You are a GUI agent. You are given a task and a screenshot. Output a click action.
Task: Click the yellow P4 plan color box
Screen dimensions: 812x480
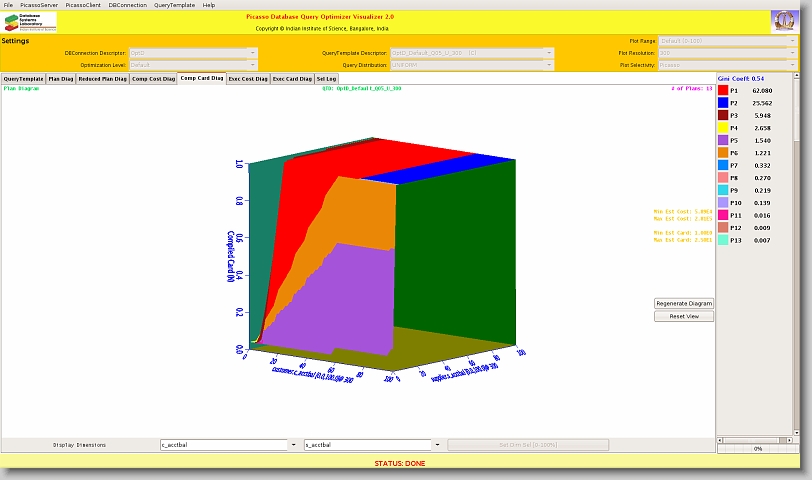pos(723,128)
